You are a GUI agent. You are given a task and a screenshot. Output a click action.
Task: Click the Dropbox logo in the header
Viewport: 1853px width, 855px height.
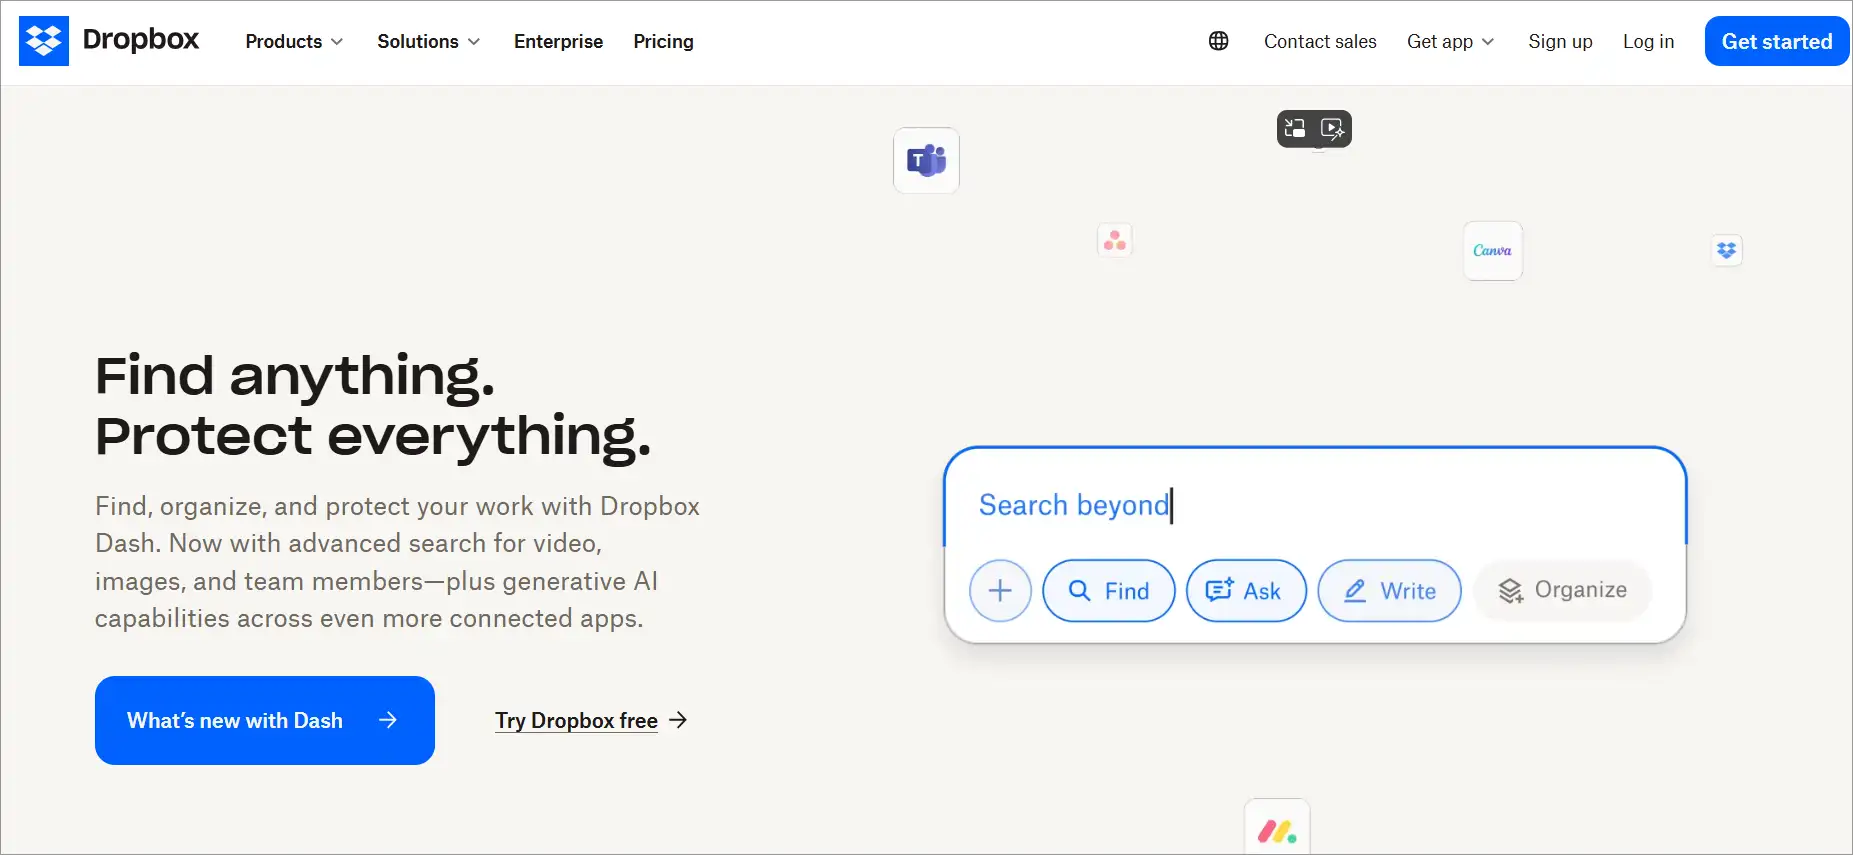point(109,41)
